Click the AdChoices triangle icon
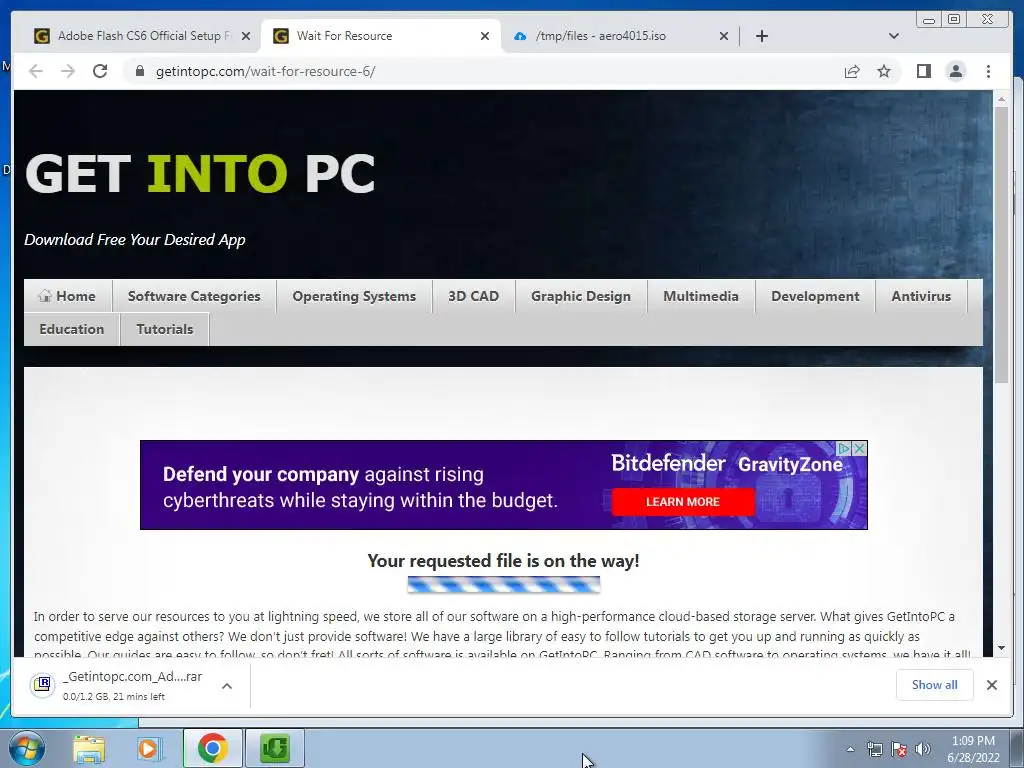This screenshot has width=1024, height=768. point(844,449)
